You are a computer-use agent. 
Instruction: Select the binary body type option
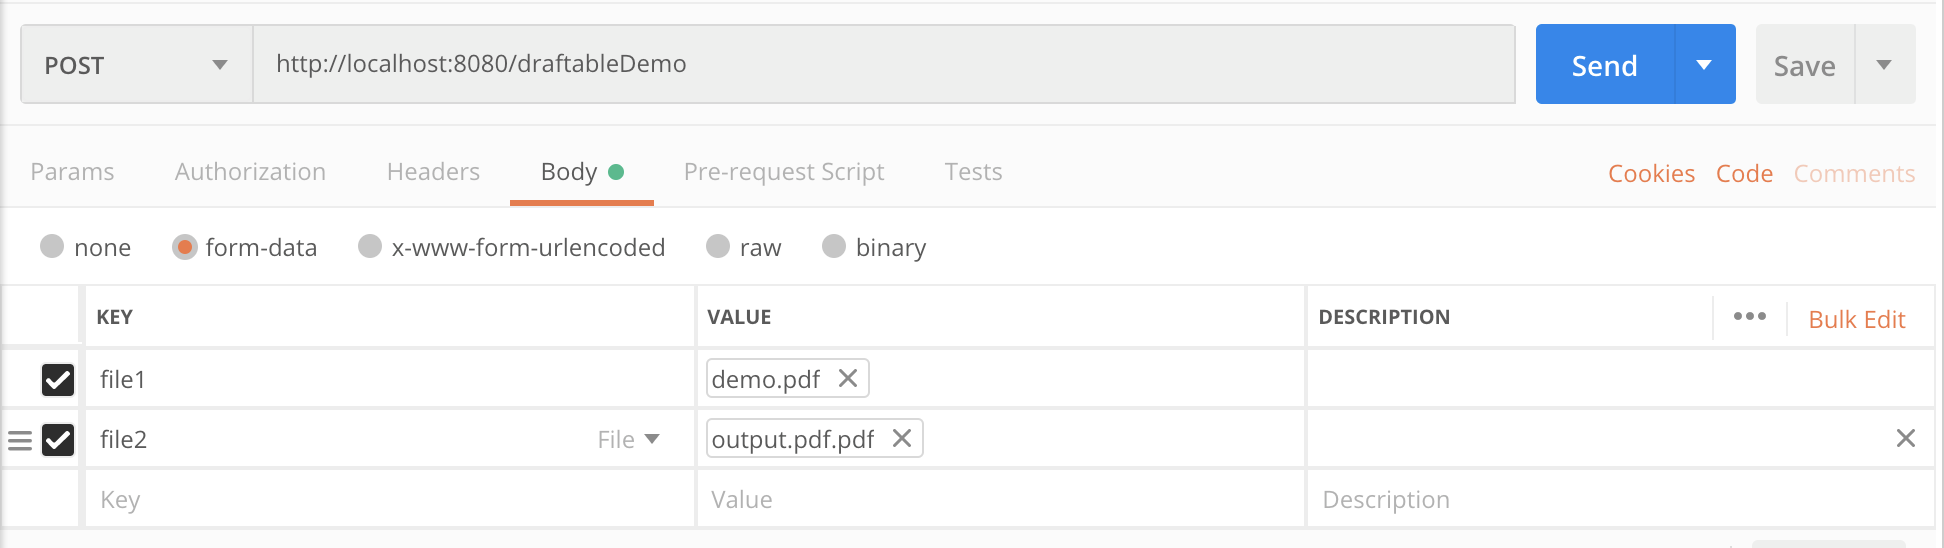point(834,247)
